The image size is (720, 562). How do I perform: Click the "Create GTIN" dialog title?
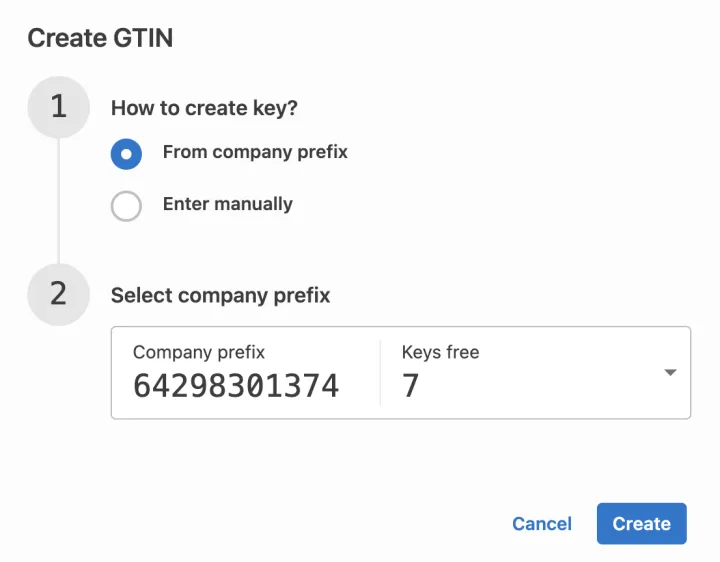click(x=100, y=39)
